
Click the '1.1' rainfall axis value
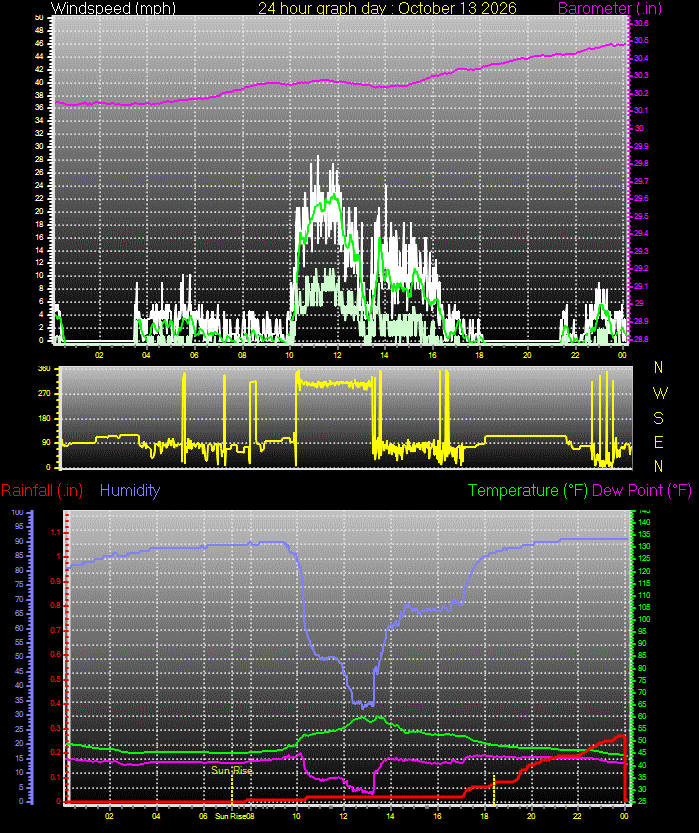[x=55, y=532]
